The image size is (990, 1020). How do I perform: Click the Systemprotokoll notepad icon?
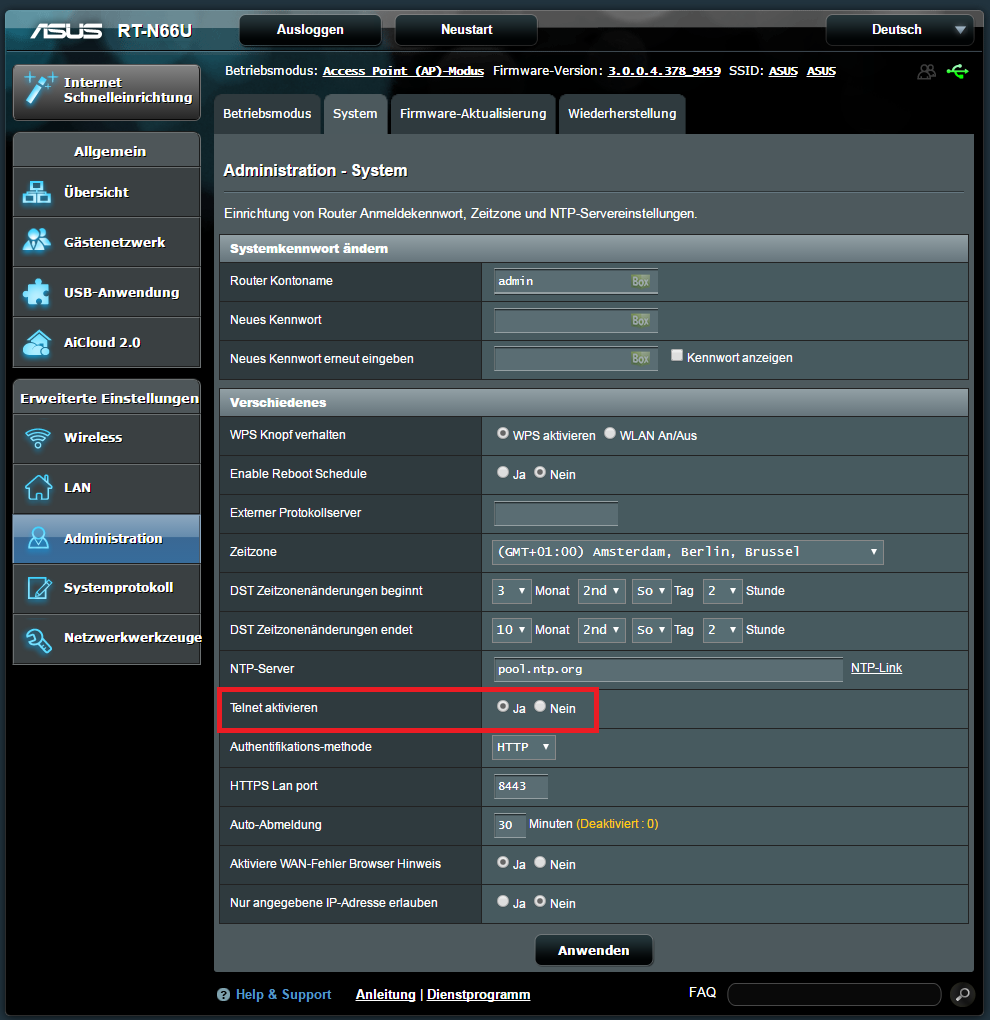coord(38,587)
